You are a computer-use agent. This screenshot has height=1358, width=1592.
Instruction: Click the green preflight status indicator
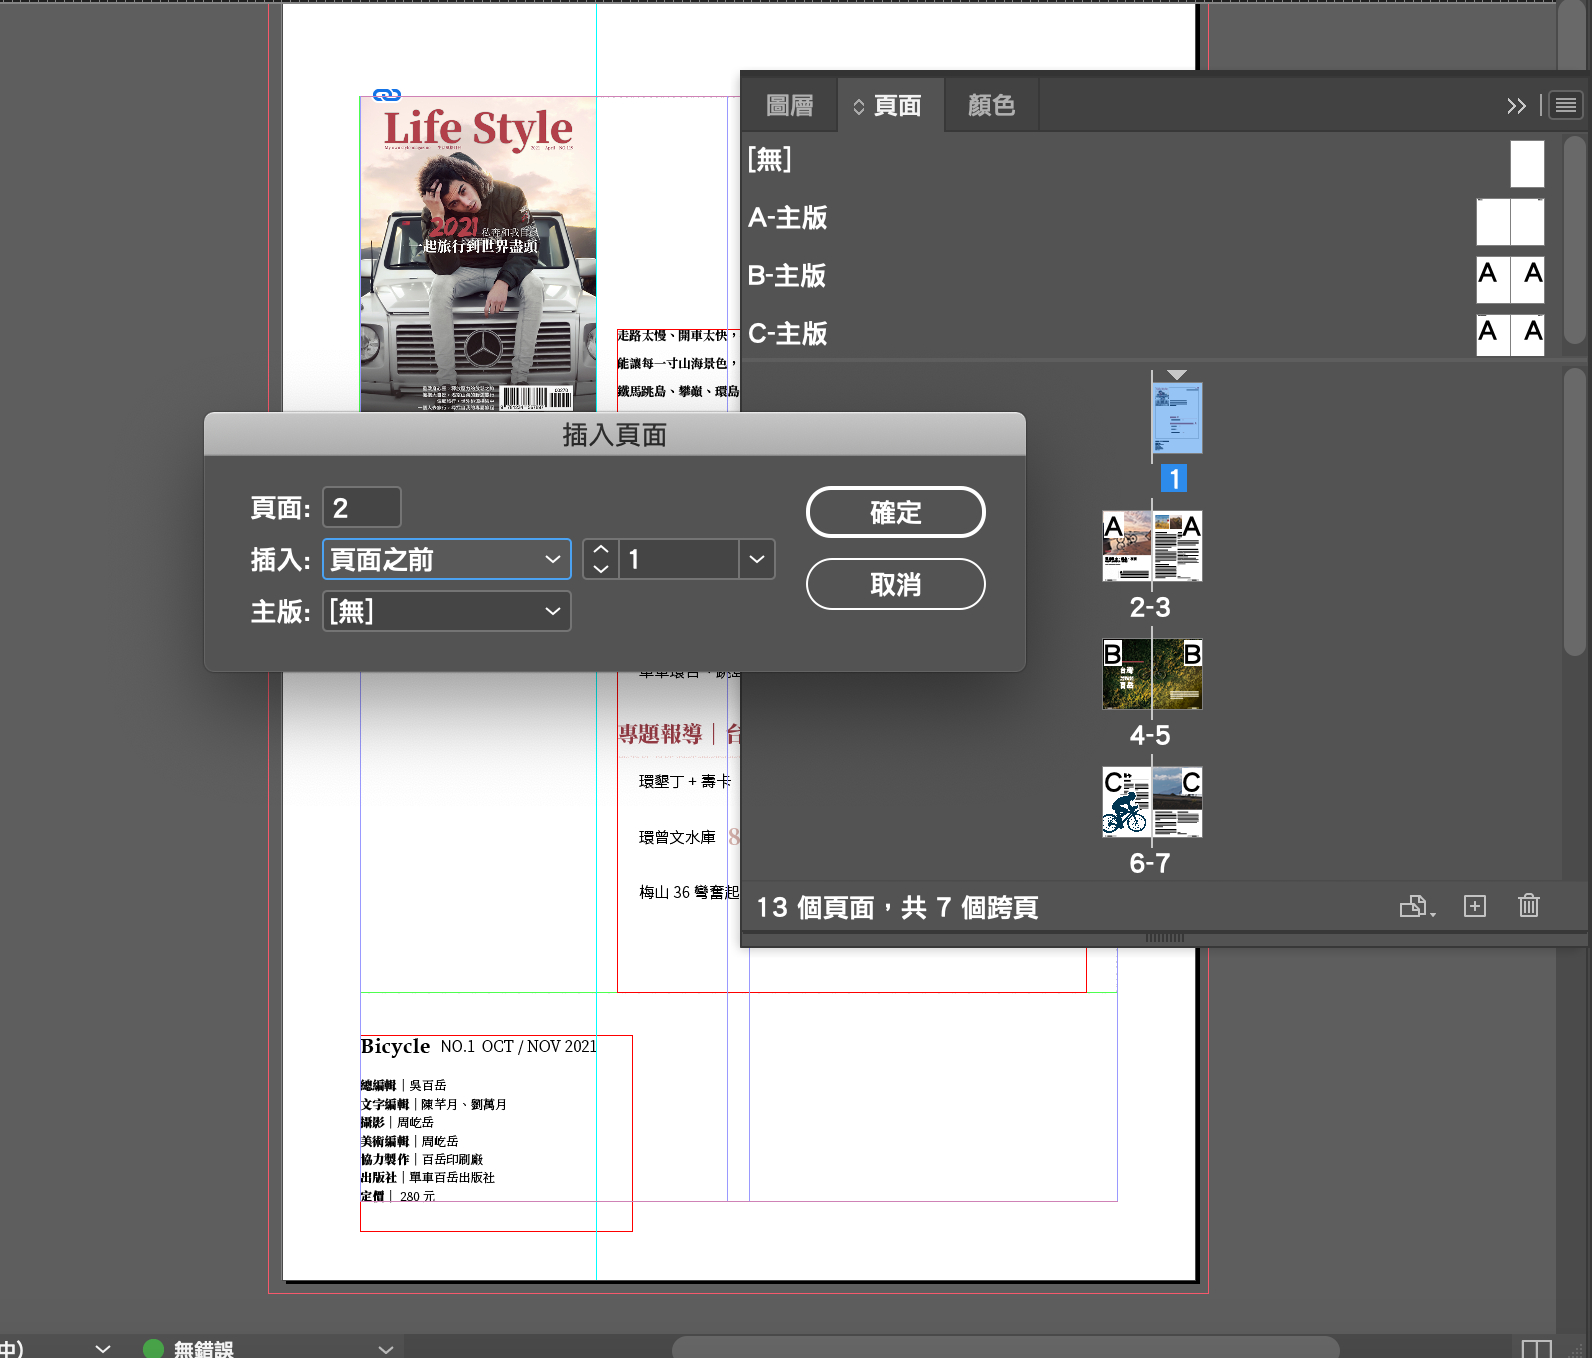tap(153, 1349)
